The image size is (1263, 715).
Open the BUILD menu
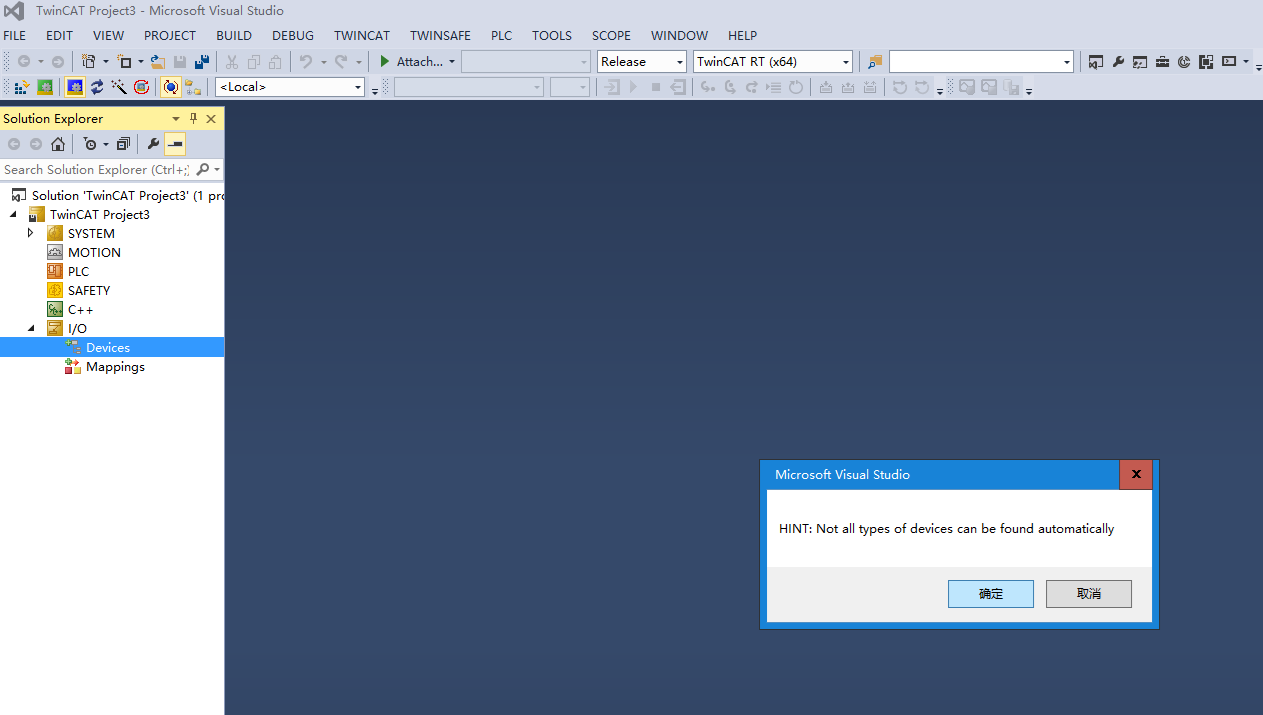[234, 35]
